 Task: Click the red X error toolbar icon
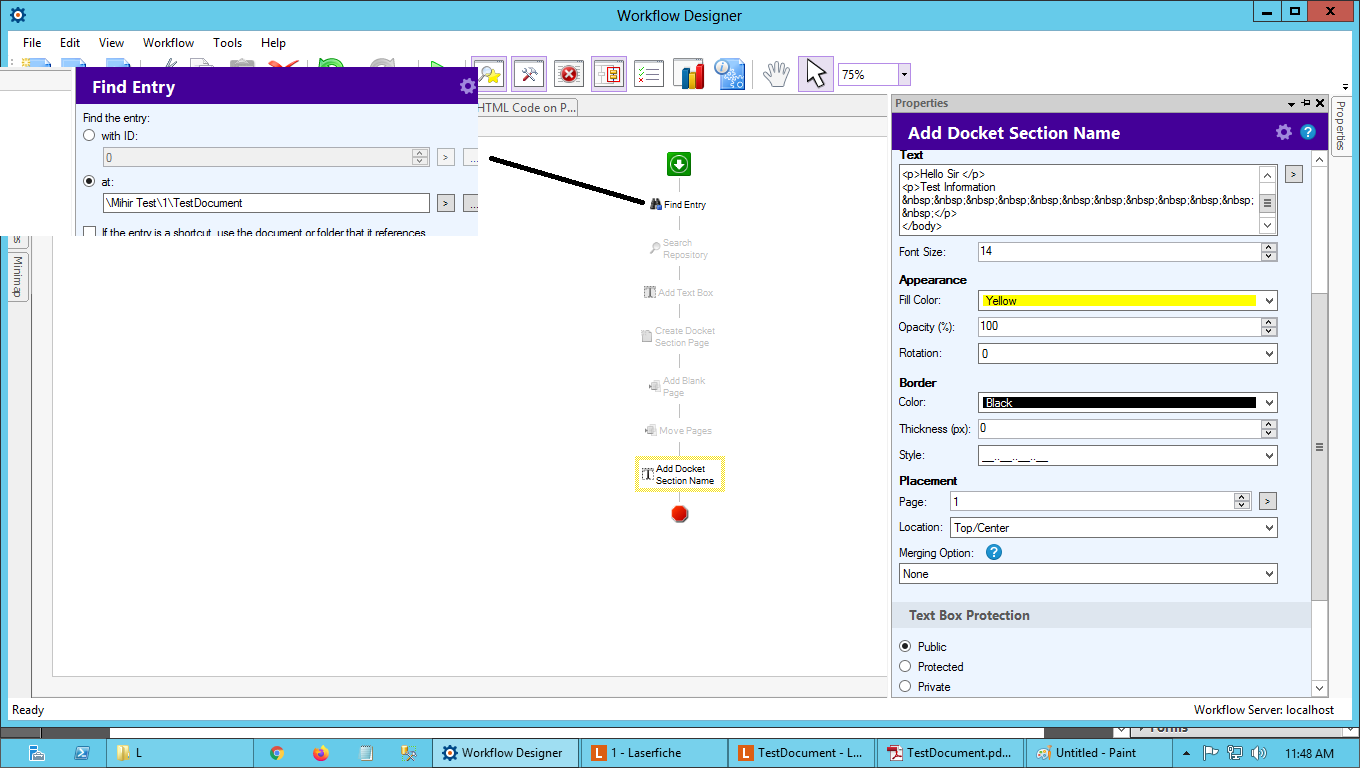point(569,74)
